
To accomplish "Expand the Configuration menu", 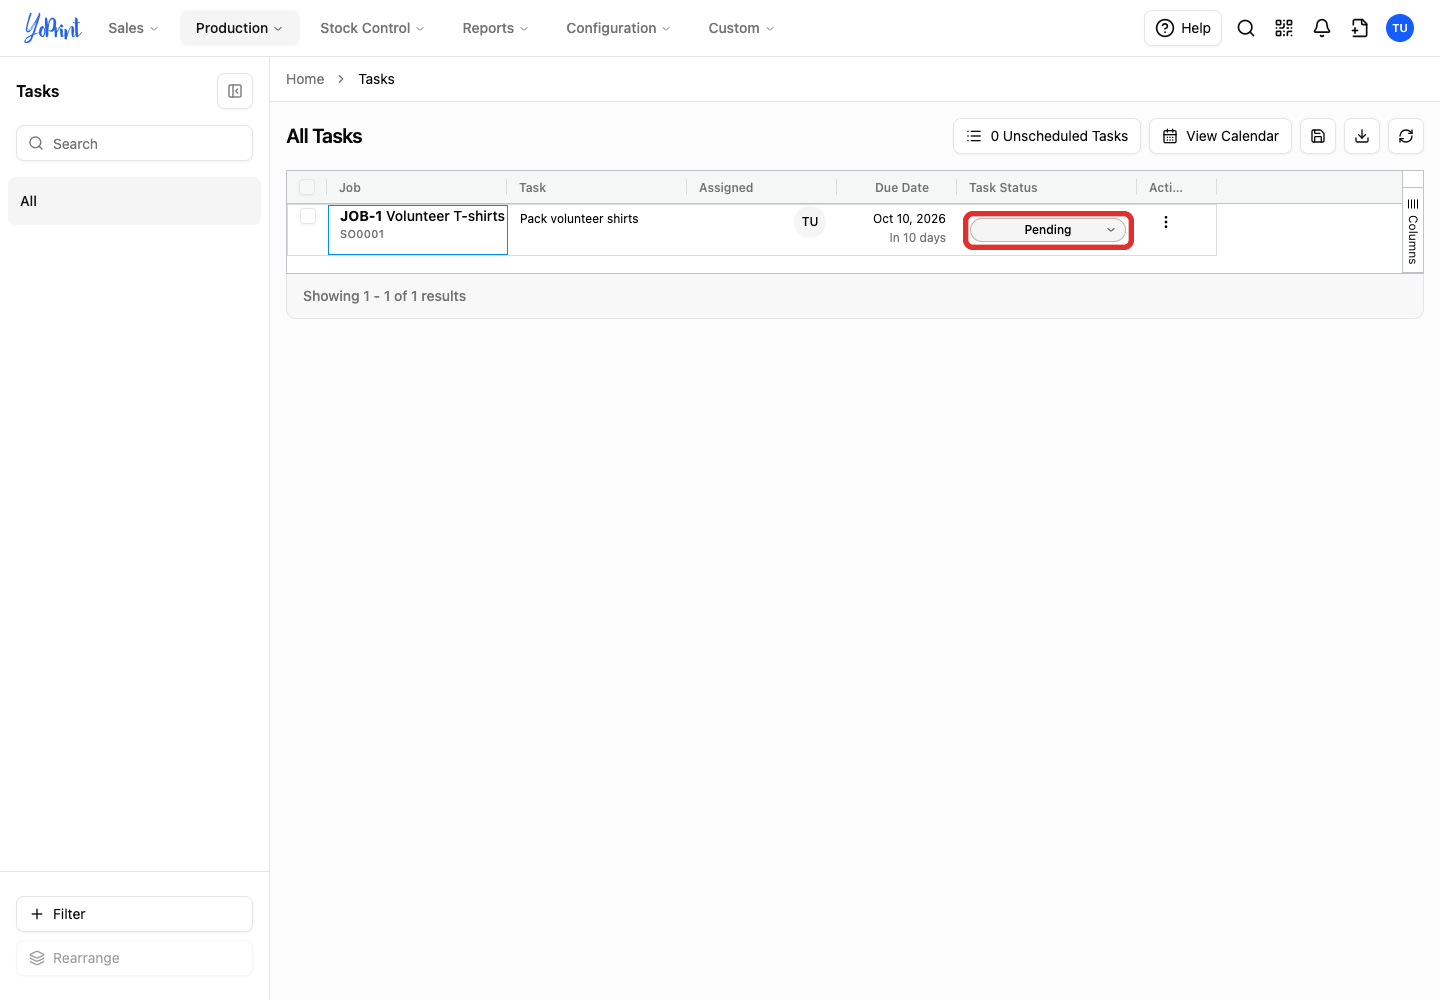I will pyautogui.click(x=618, y=28).
